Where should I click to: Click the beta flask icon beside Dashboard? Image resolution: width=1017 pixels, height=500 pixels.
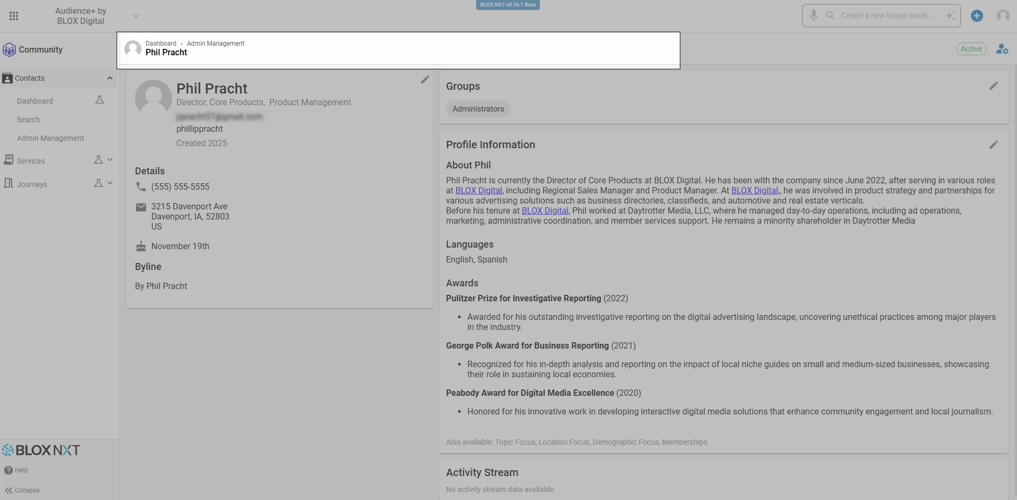pos(99,101)
